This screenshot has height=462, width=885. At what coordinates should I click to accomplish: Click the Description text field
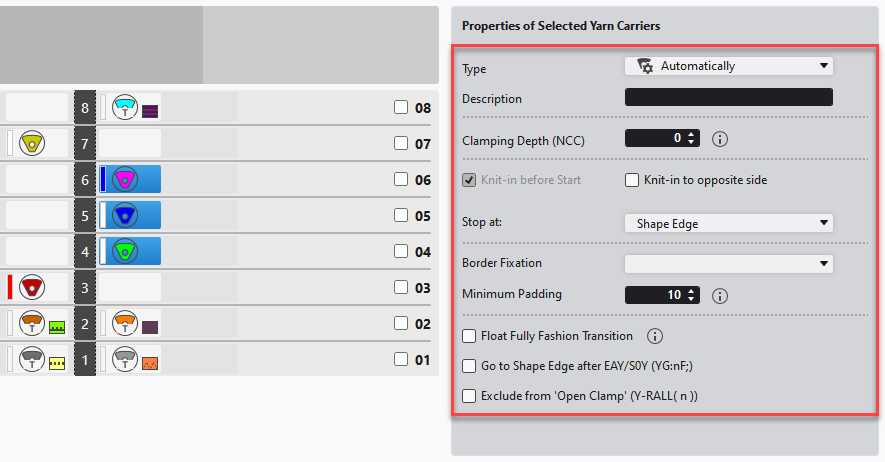click(729, 98)
